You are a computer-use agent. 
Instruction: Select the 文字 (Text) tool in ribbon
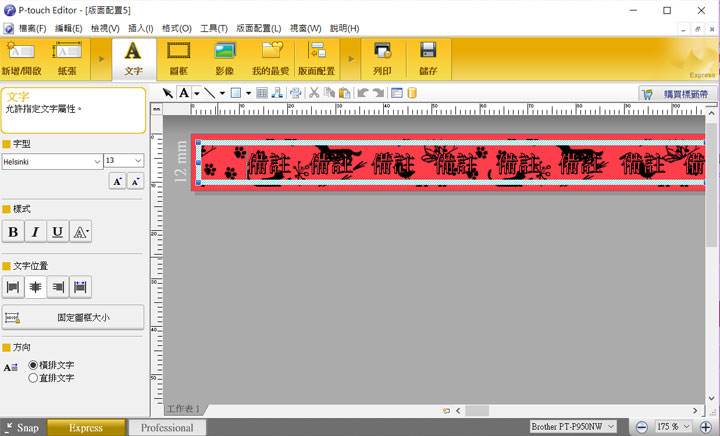click(132, 58)
